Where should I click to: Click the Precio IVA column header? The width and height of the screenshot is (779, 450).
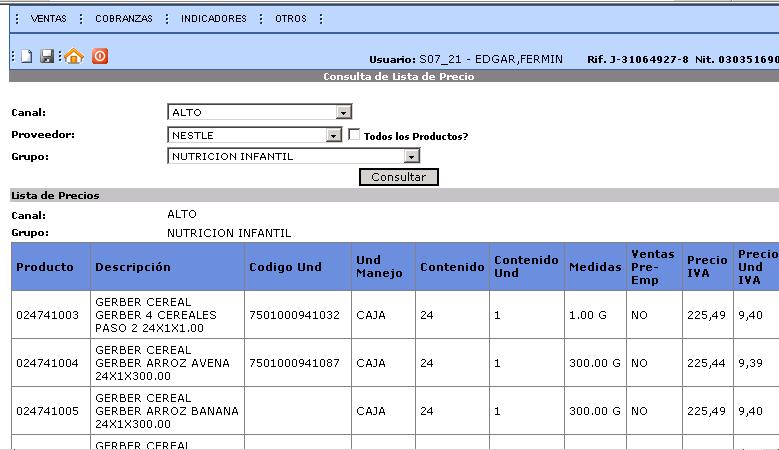[707, 267]
